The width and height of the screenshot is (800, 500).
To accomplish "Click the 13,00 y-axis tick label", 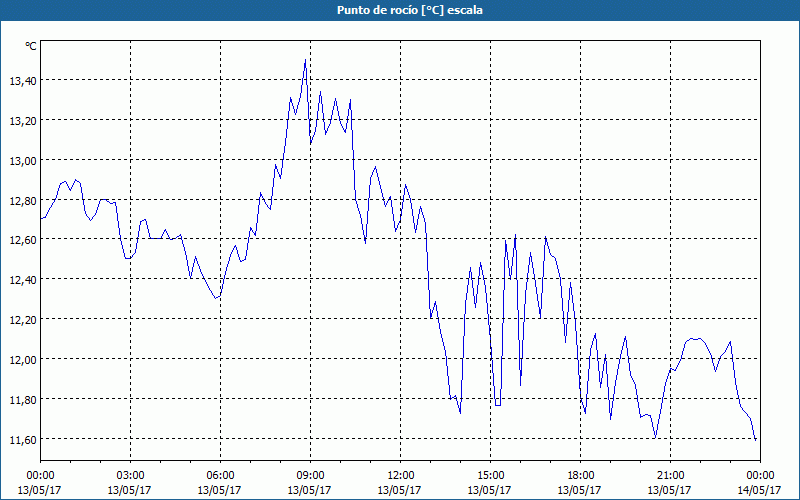I will pos(23,160).
